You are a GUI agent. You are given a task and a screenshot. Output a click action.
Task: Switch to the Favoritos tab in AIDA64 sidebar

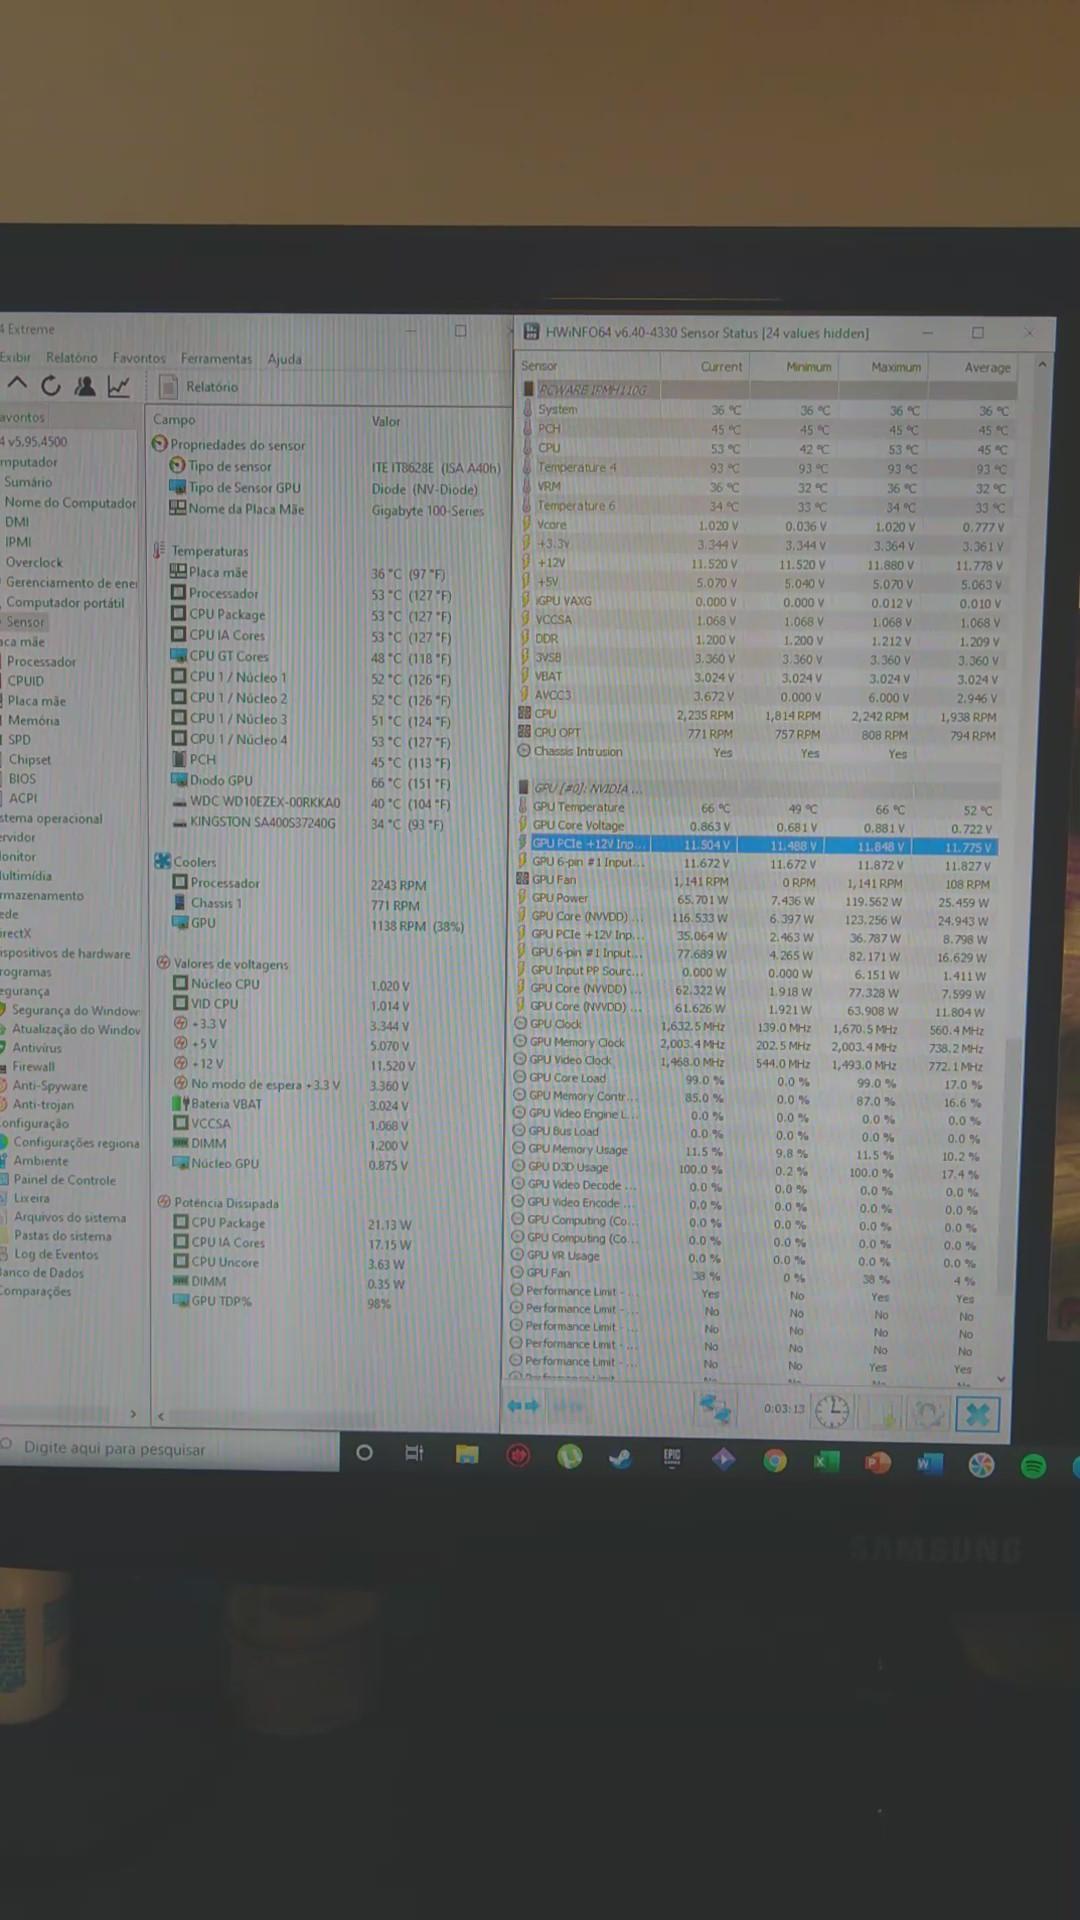[x=22, y=417]
